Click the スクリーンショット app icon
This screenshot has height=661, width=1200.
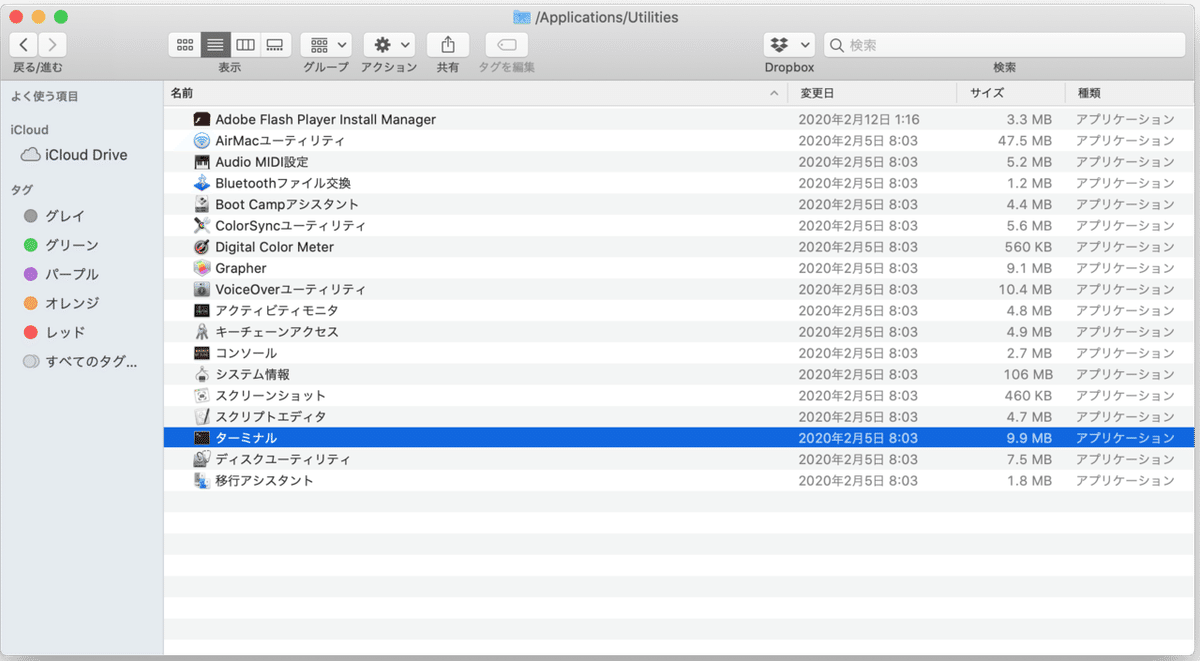pos(201,396)
